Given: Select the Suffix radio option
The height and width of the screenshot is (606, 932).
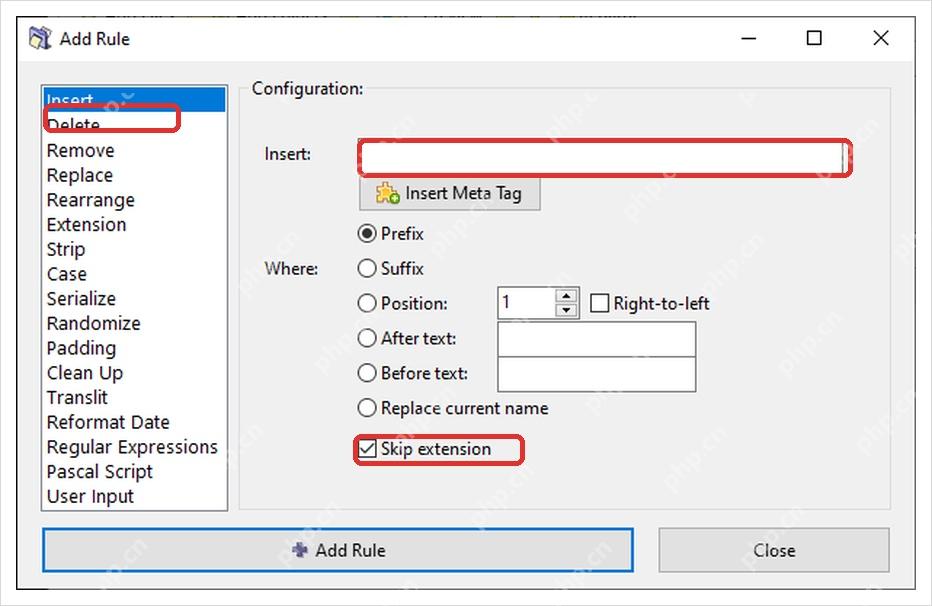Looking at the screenshot, I should tap(391, 269).
